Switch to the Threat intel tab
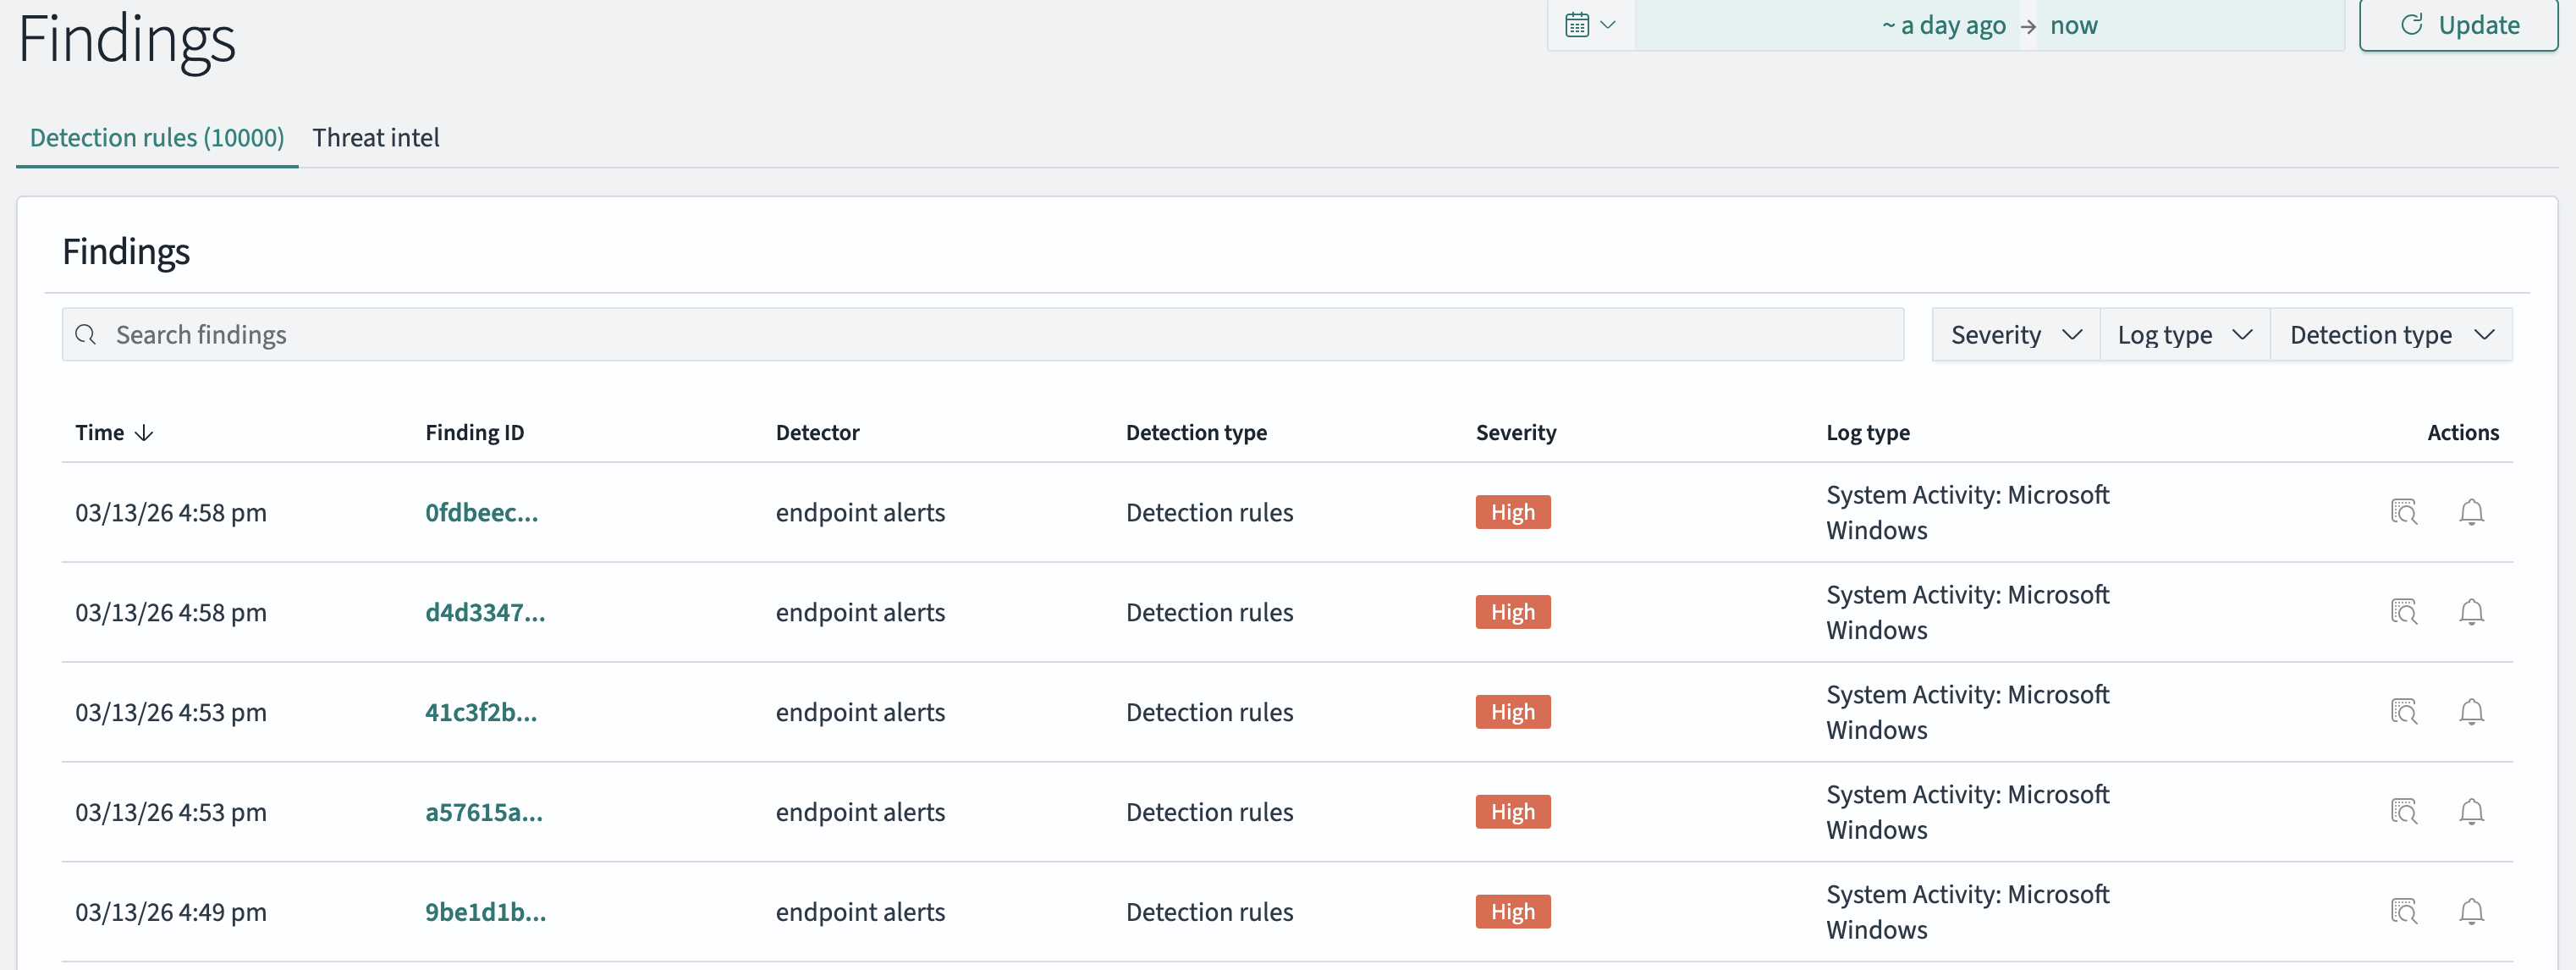 tap(375, 138)
